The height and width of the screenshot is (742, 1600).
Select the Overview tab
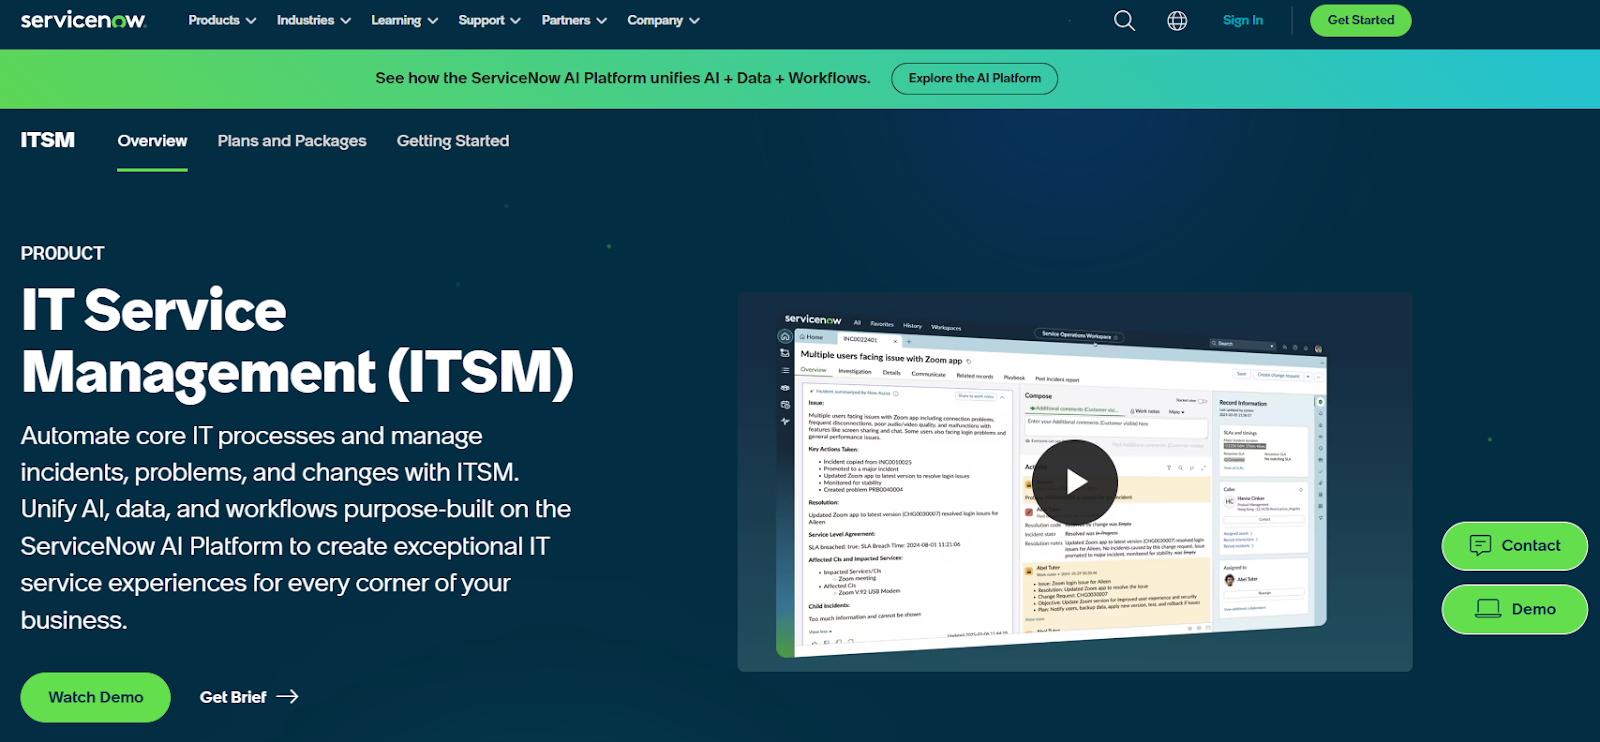pos(152,141)
